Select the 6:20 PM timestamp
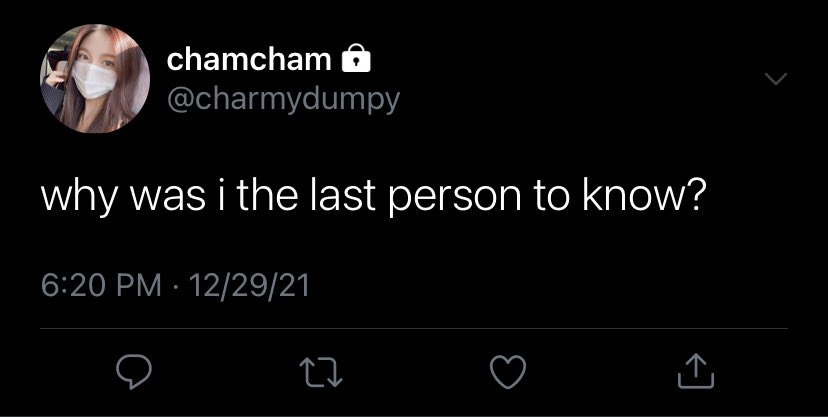This screenshot has height=417, width=828. tap(101, 286)
